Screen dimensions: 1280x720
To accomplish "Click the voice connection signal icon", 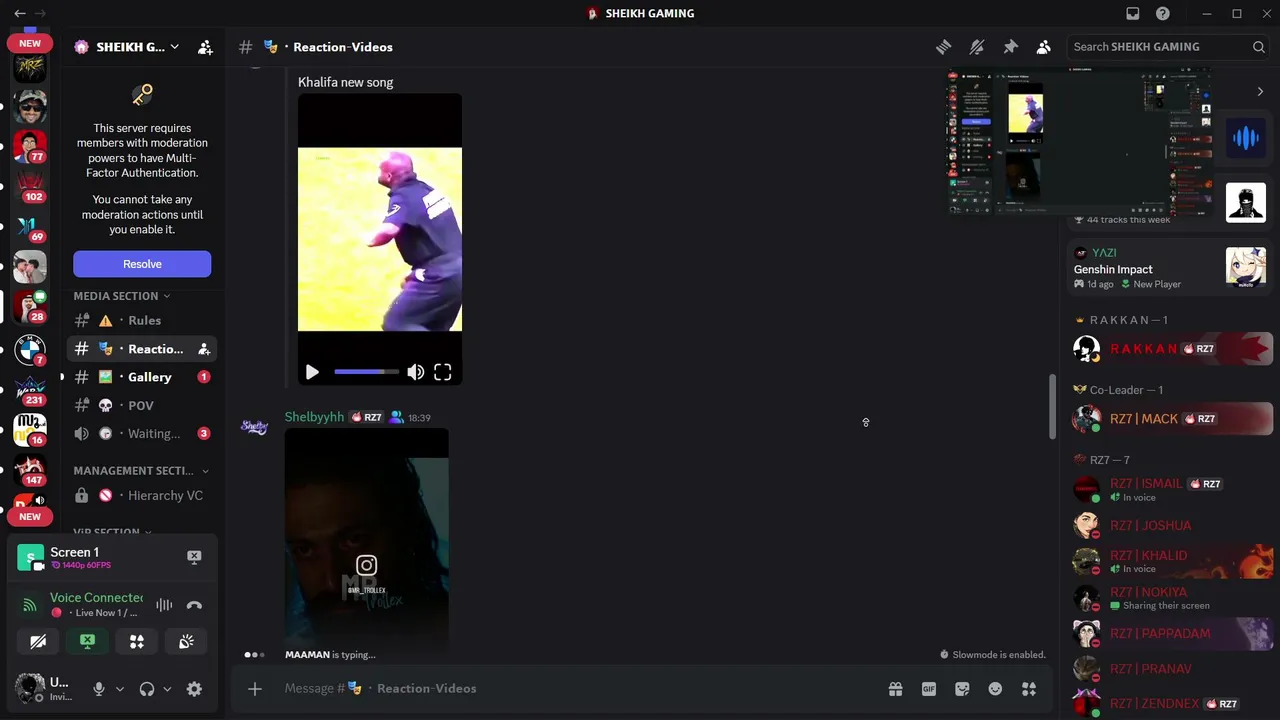I will pos(30,604).
